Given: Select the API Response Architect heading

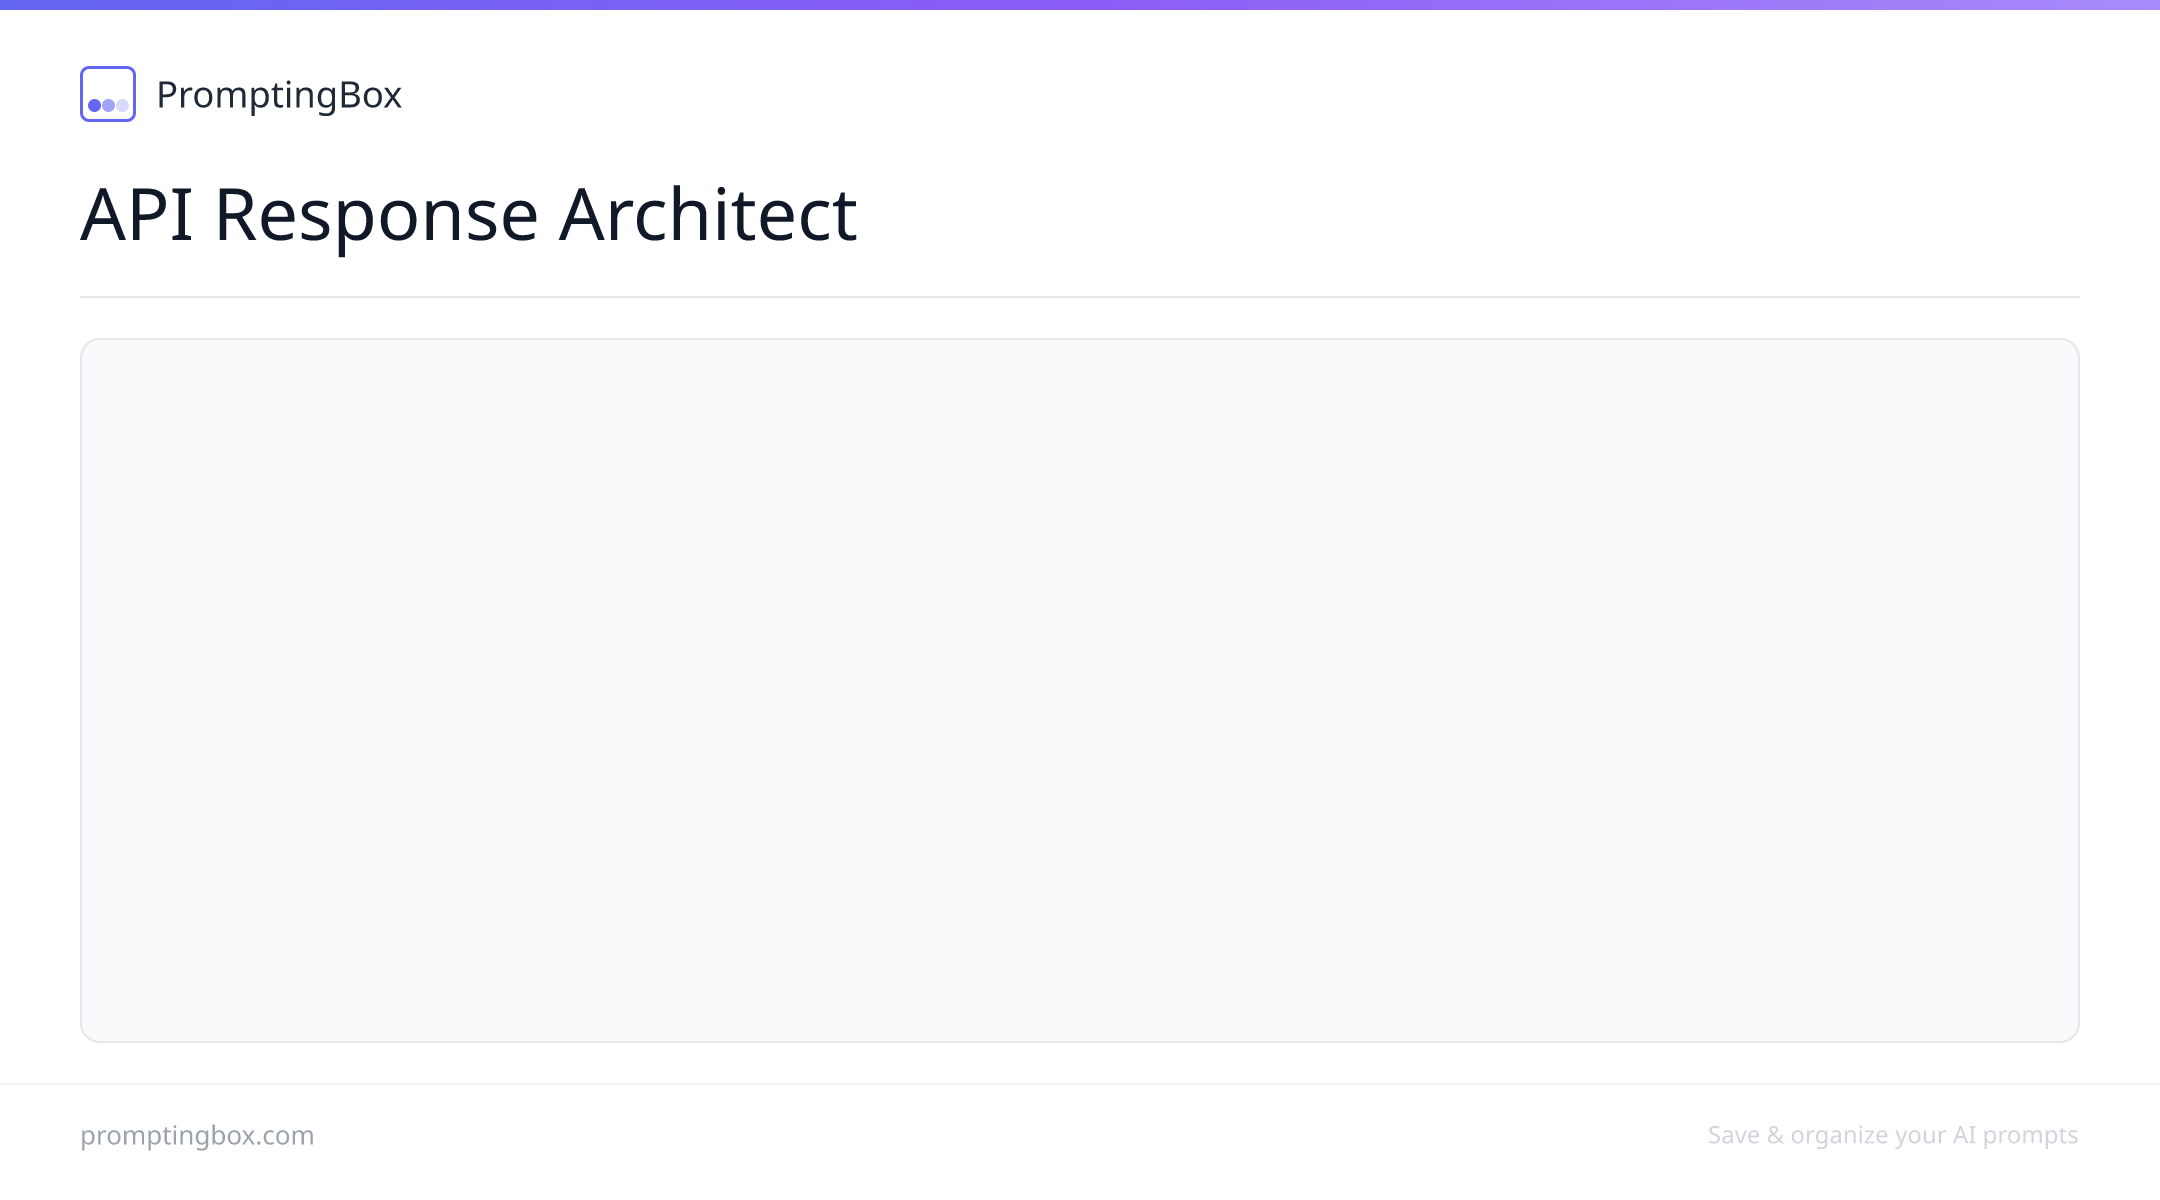Looking at the screenshot, I should pyautogui.click(x=469, y=214).
